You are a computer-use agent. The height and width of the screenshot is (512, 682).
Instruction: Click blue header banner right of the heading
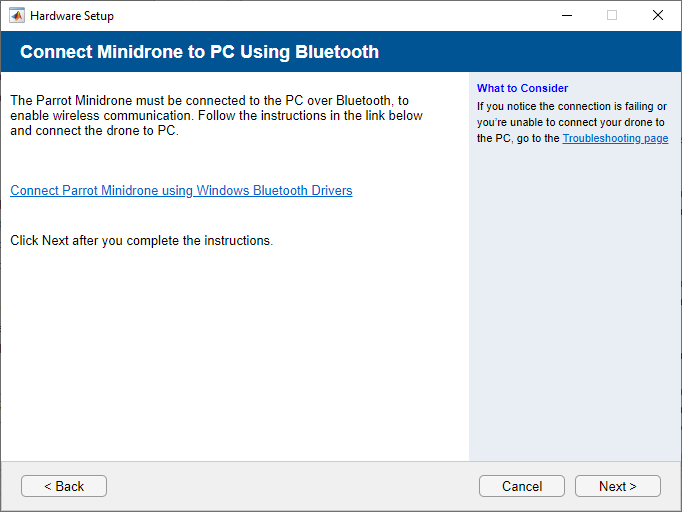point(530,52)
